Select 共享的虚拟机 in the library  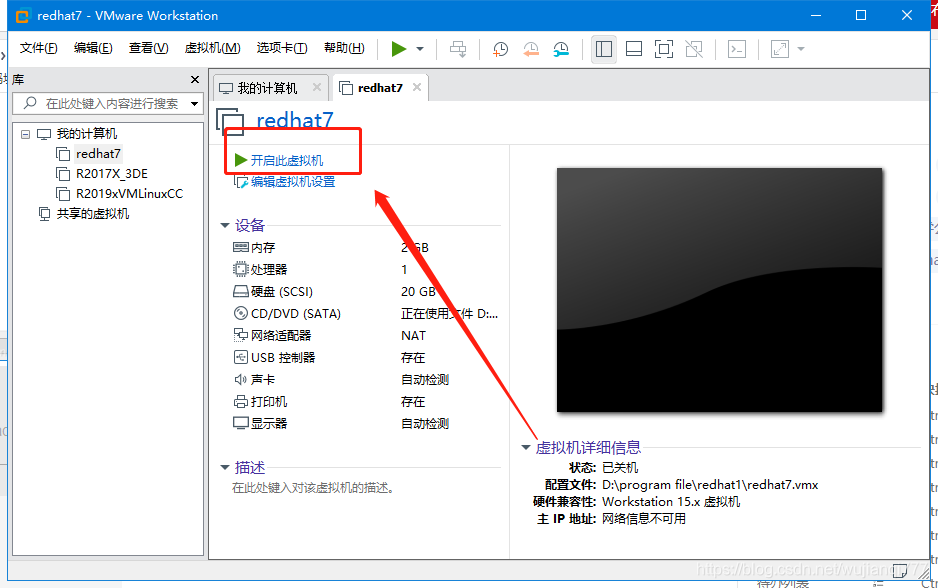pyautogui.click(x=92, y=214)
